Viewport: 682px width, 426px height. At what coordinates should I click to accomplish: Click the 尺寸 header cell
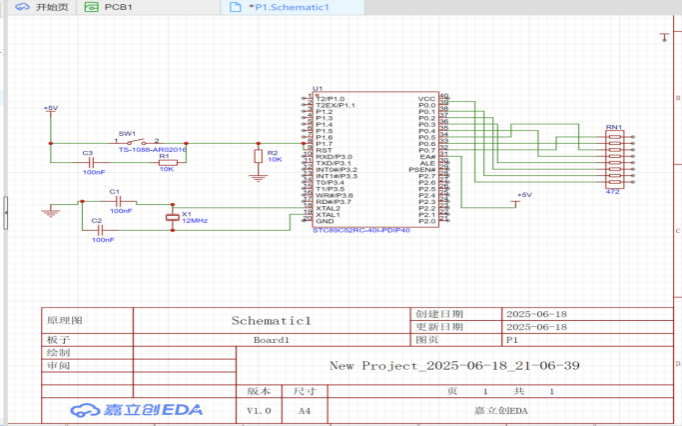point(304,391)
